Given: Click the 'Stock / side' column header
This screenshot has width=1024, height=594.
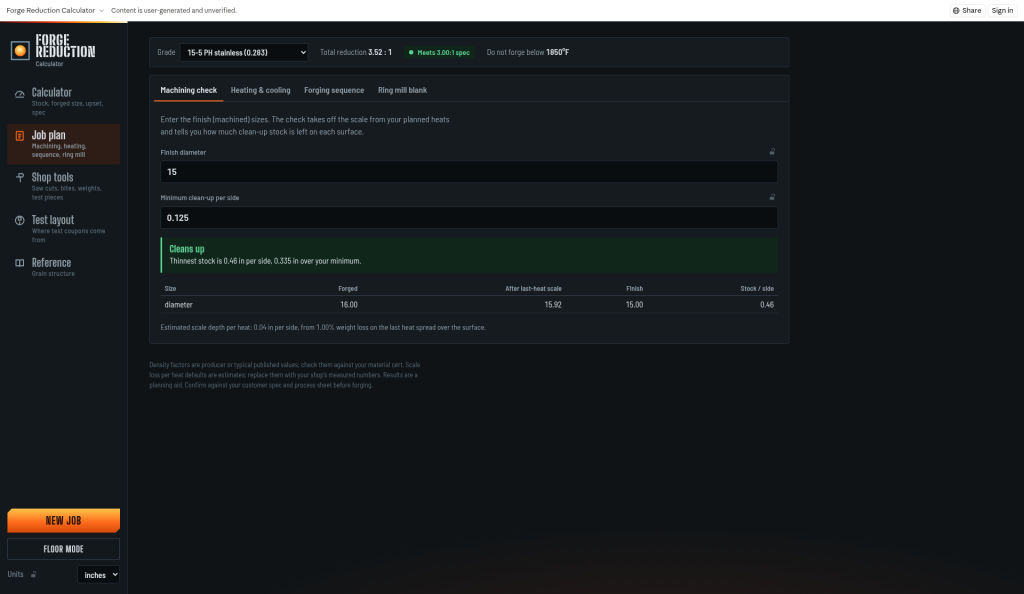Looking at the screenshot, I should [757, 289].
